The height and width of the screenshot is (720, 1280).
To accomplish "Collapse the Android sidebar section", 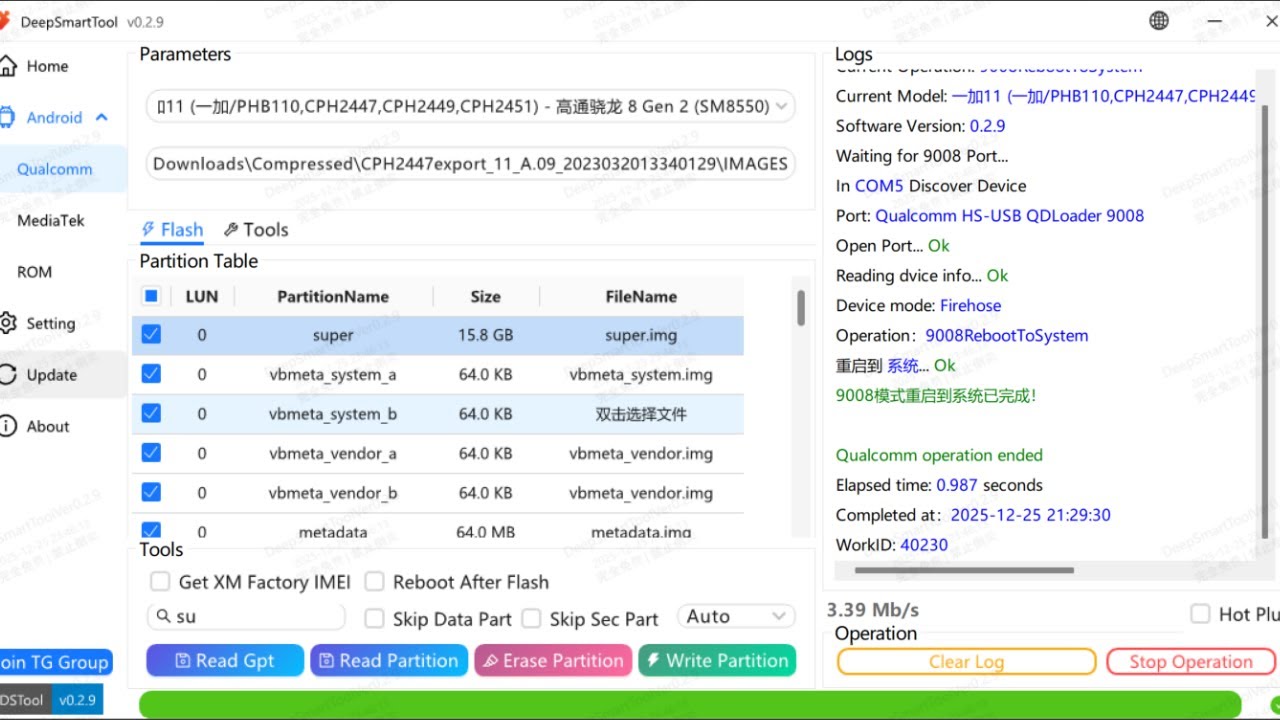I will coord(101,117).
